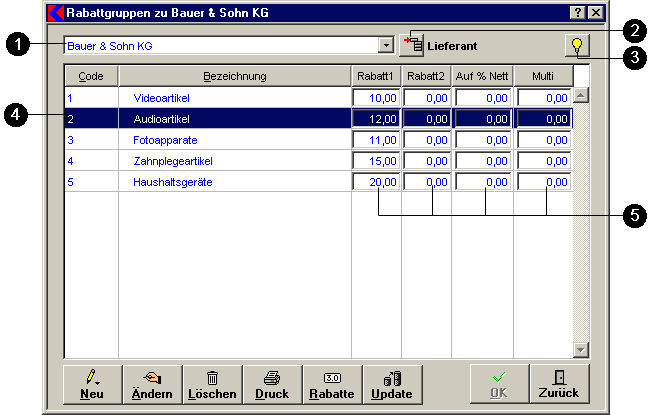This screenshot has height=415, width=652.
Task: Open Rabatte discount settings button
Action: [x=332, y=383]
